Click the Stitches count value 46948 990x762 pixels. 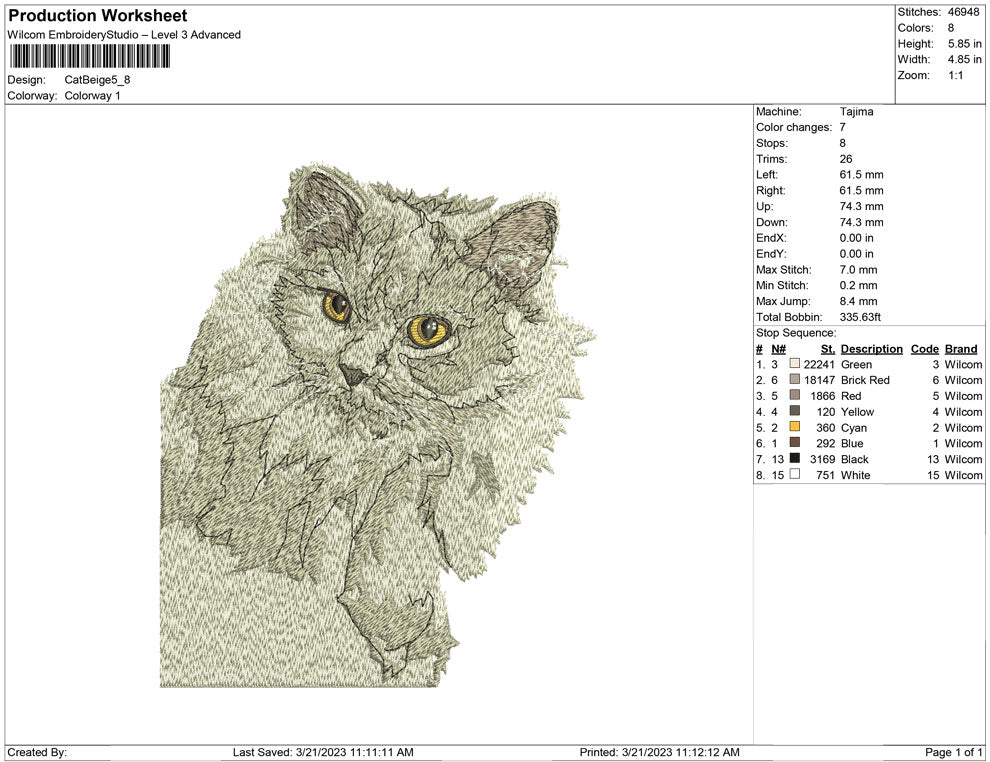point(963,13)
